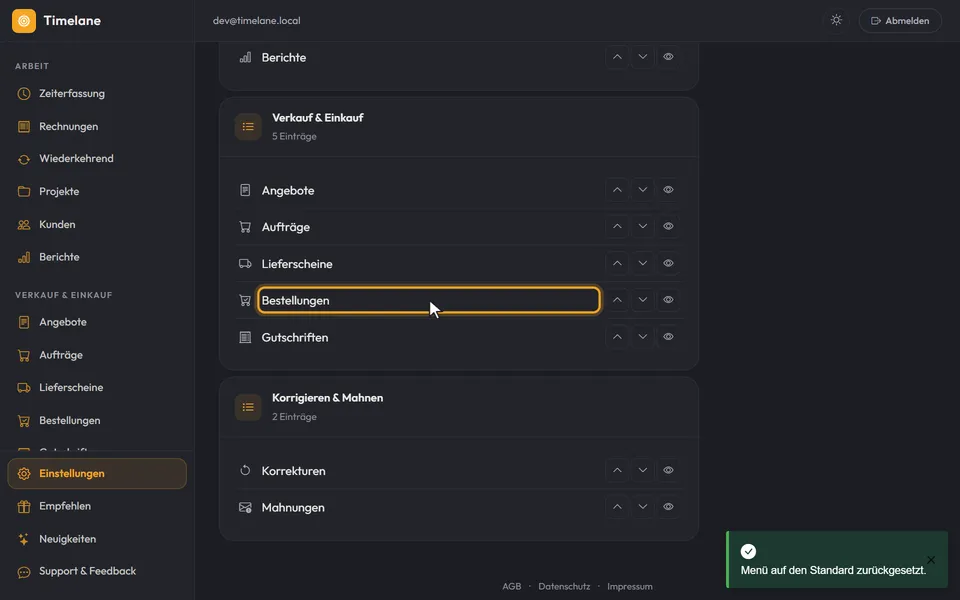Toggle the light/dark theme sun icon

[x=836, y=20]
